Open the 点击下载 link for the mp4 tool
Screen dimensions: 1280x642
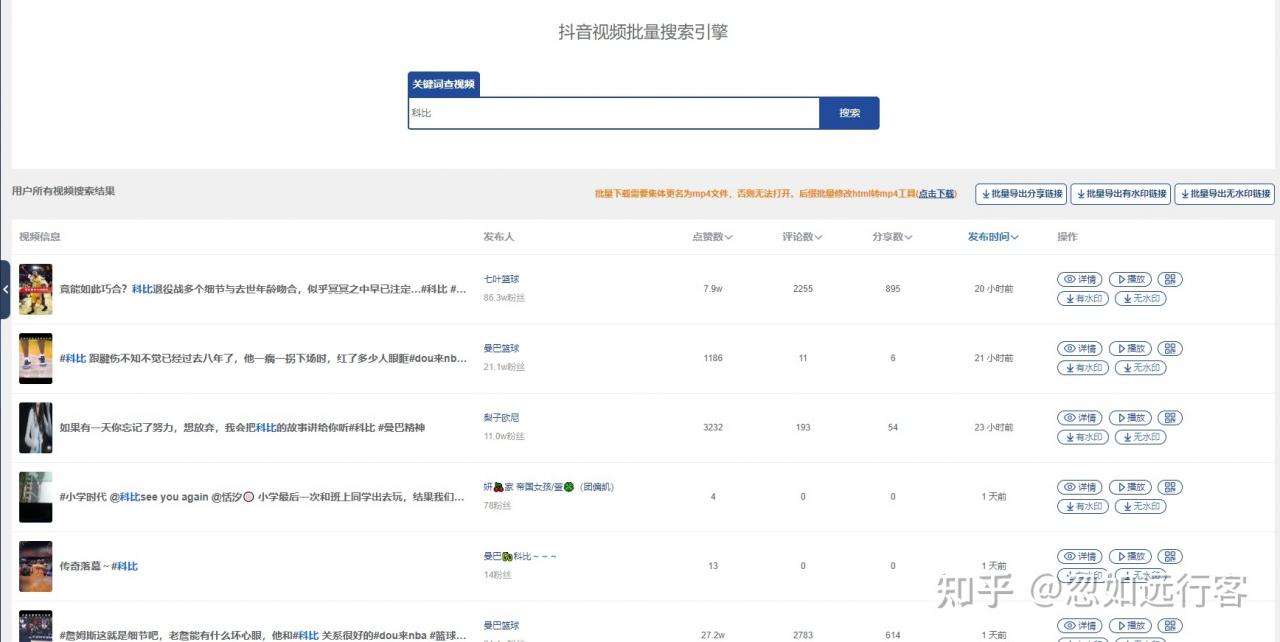click(x=936, y=194)
